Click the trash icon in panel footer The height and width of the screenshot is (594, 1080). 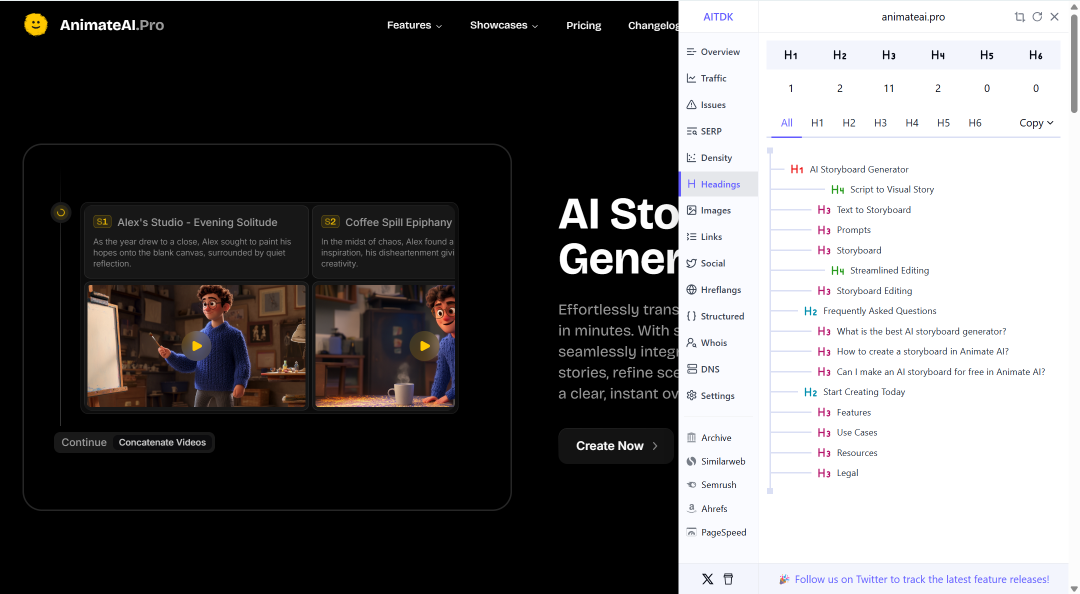pos(728,579)
